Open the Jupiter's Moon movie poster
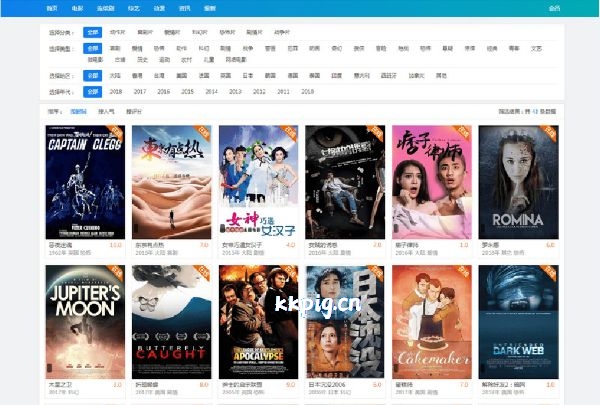 tap(85, 322)
